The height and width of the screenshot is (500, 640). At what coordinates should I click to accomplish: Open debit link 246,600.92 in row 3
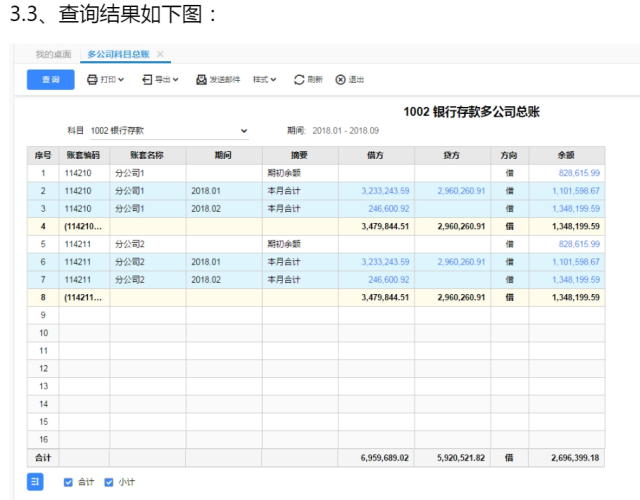point(389,209)
